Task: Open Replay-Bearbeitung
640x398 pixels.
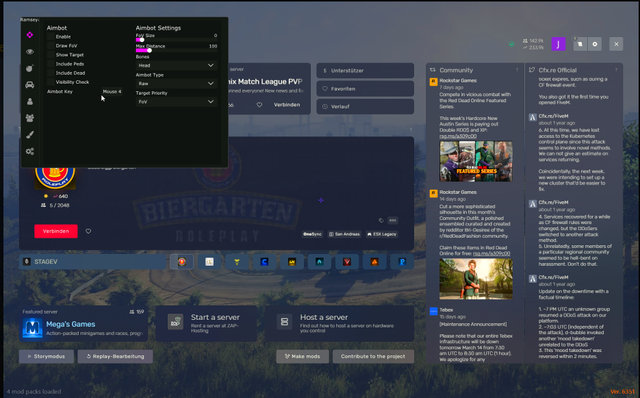Action: coord(115,356)
